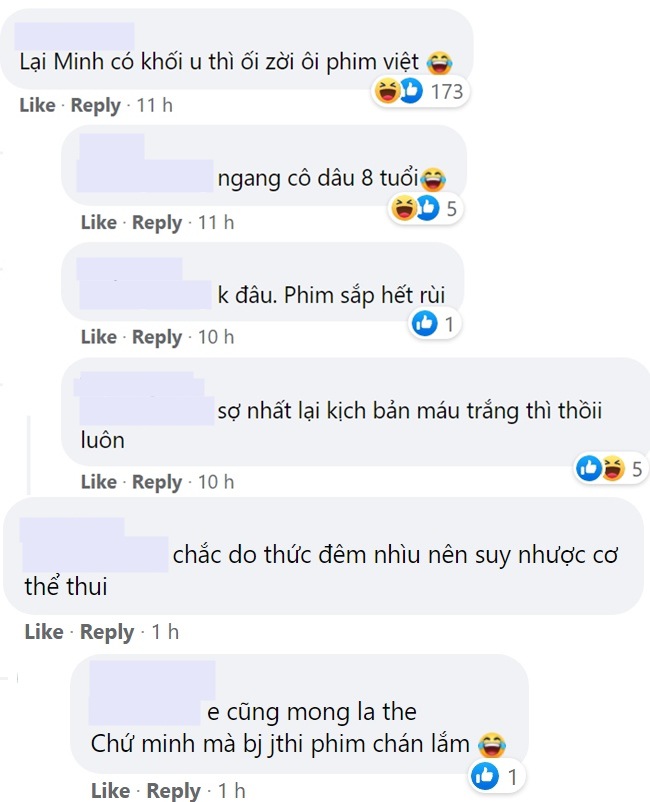Click the thumbs-up icon on the 'máu trắng' comment reactions
650x802 pixels.
tap(587, 466)
